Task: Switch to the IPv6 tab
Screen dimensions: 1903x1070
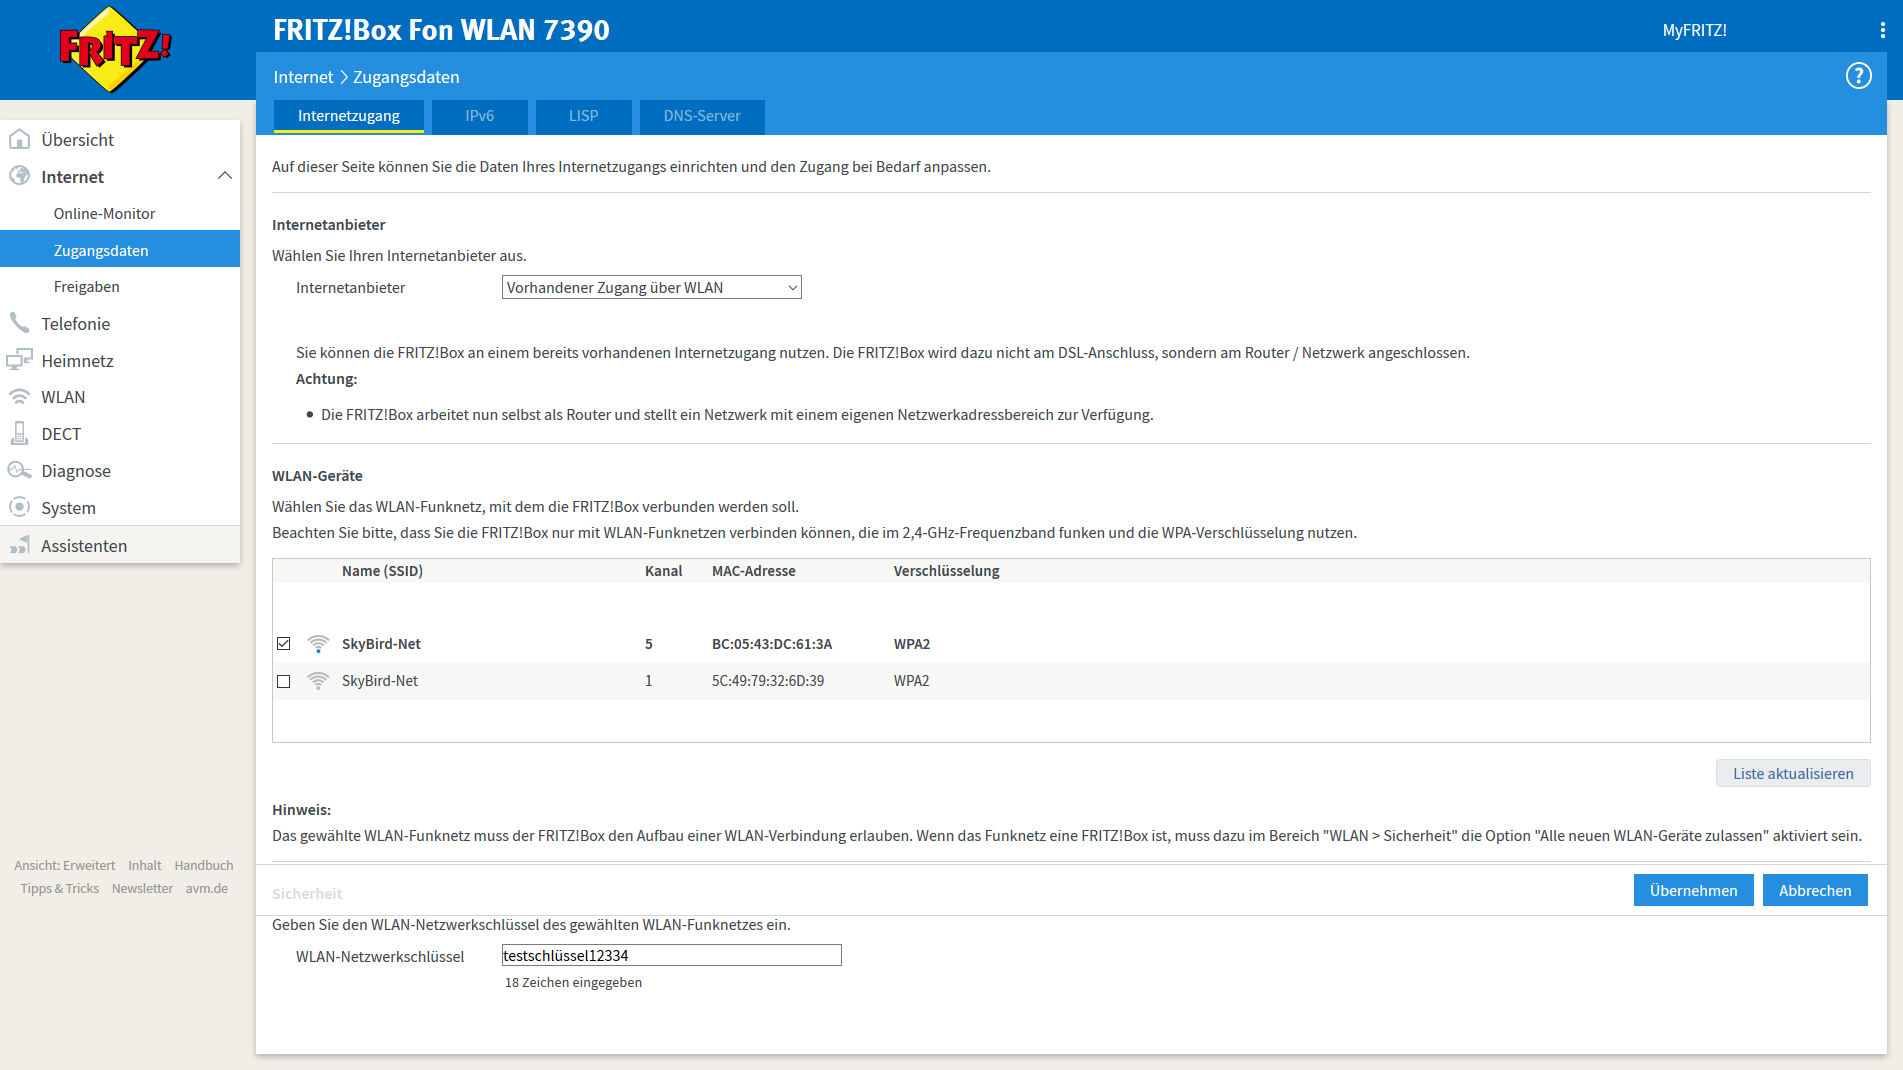Action: [x=479, y=116]
